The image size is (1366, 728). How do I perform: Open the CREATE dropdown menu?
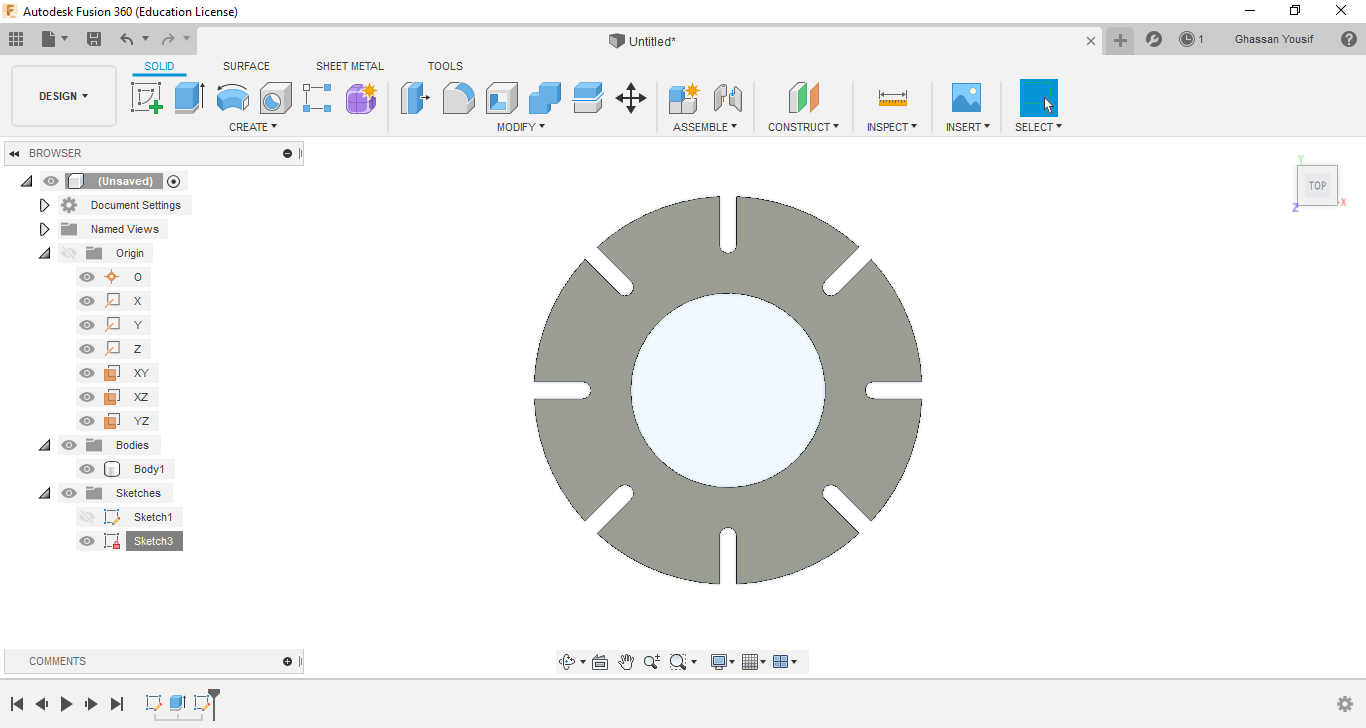click(x=253, y=127)
